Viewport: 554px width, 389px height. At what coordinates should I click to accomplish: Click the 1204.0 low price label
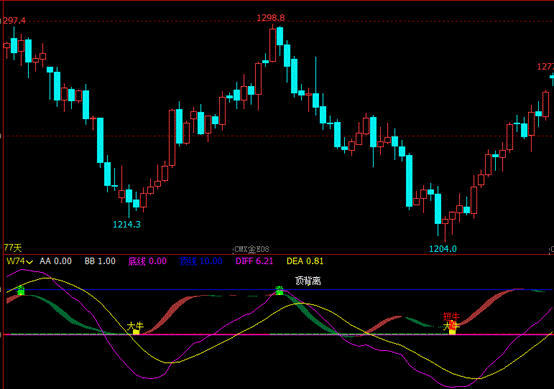(x=443, y=249)
